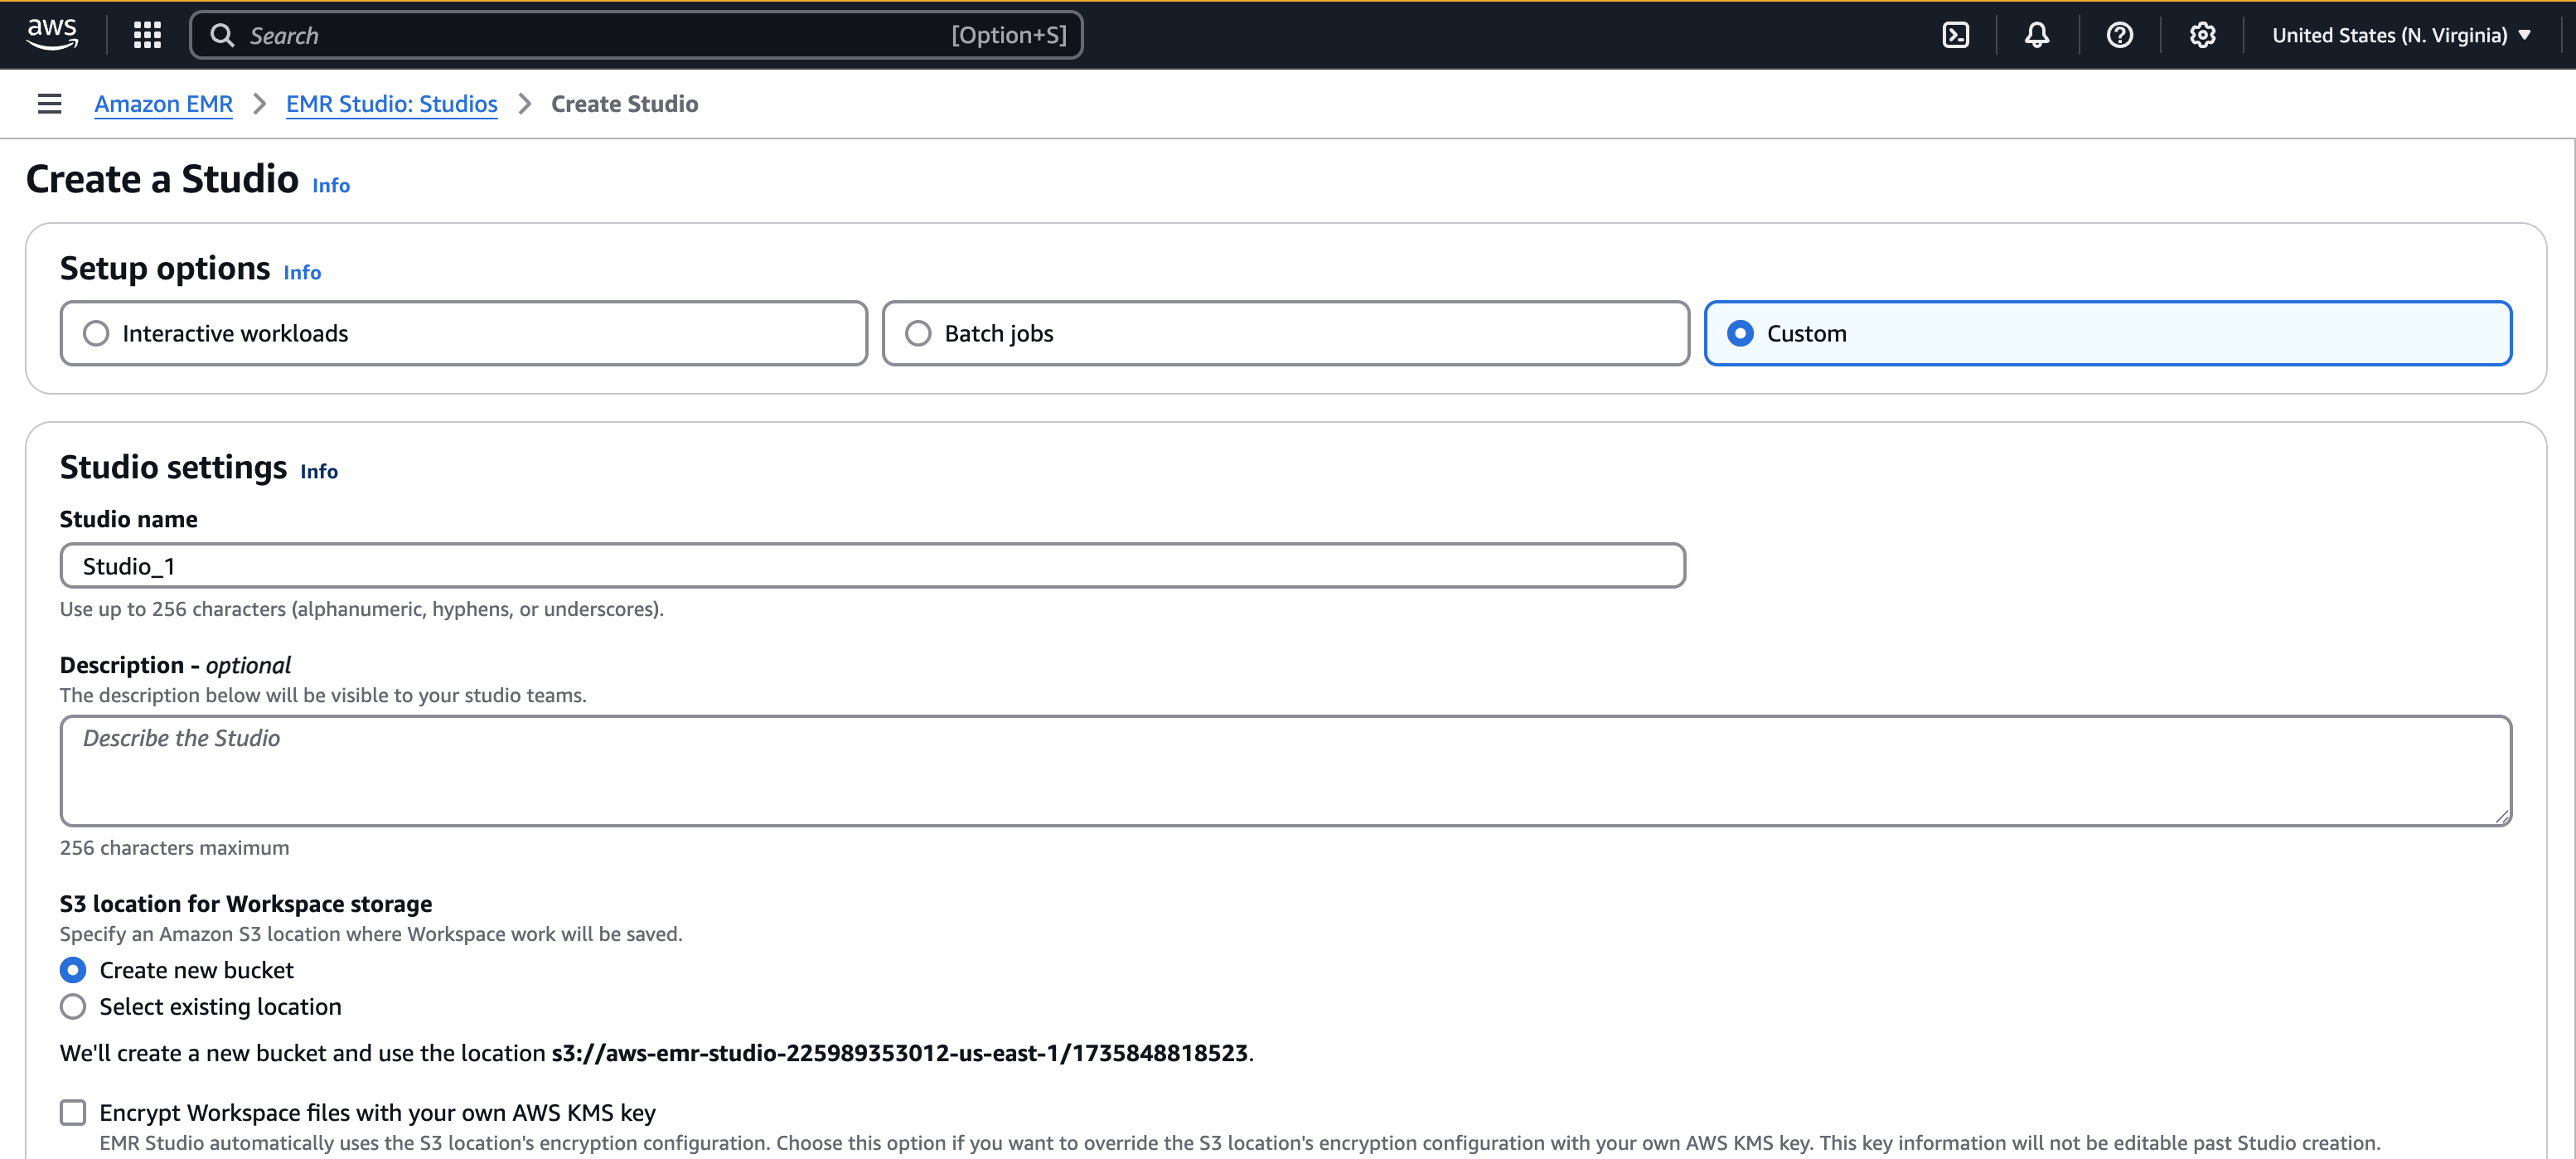The width and height of the screenshot is (2576, 1159).
Task: Navigate to Amazon EMR breadcrumb
Action: coord(163,103)
